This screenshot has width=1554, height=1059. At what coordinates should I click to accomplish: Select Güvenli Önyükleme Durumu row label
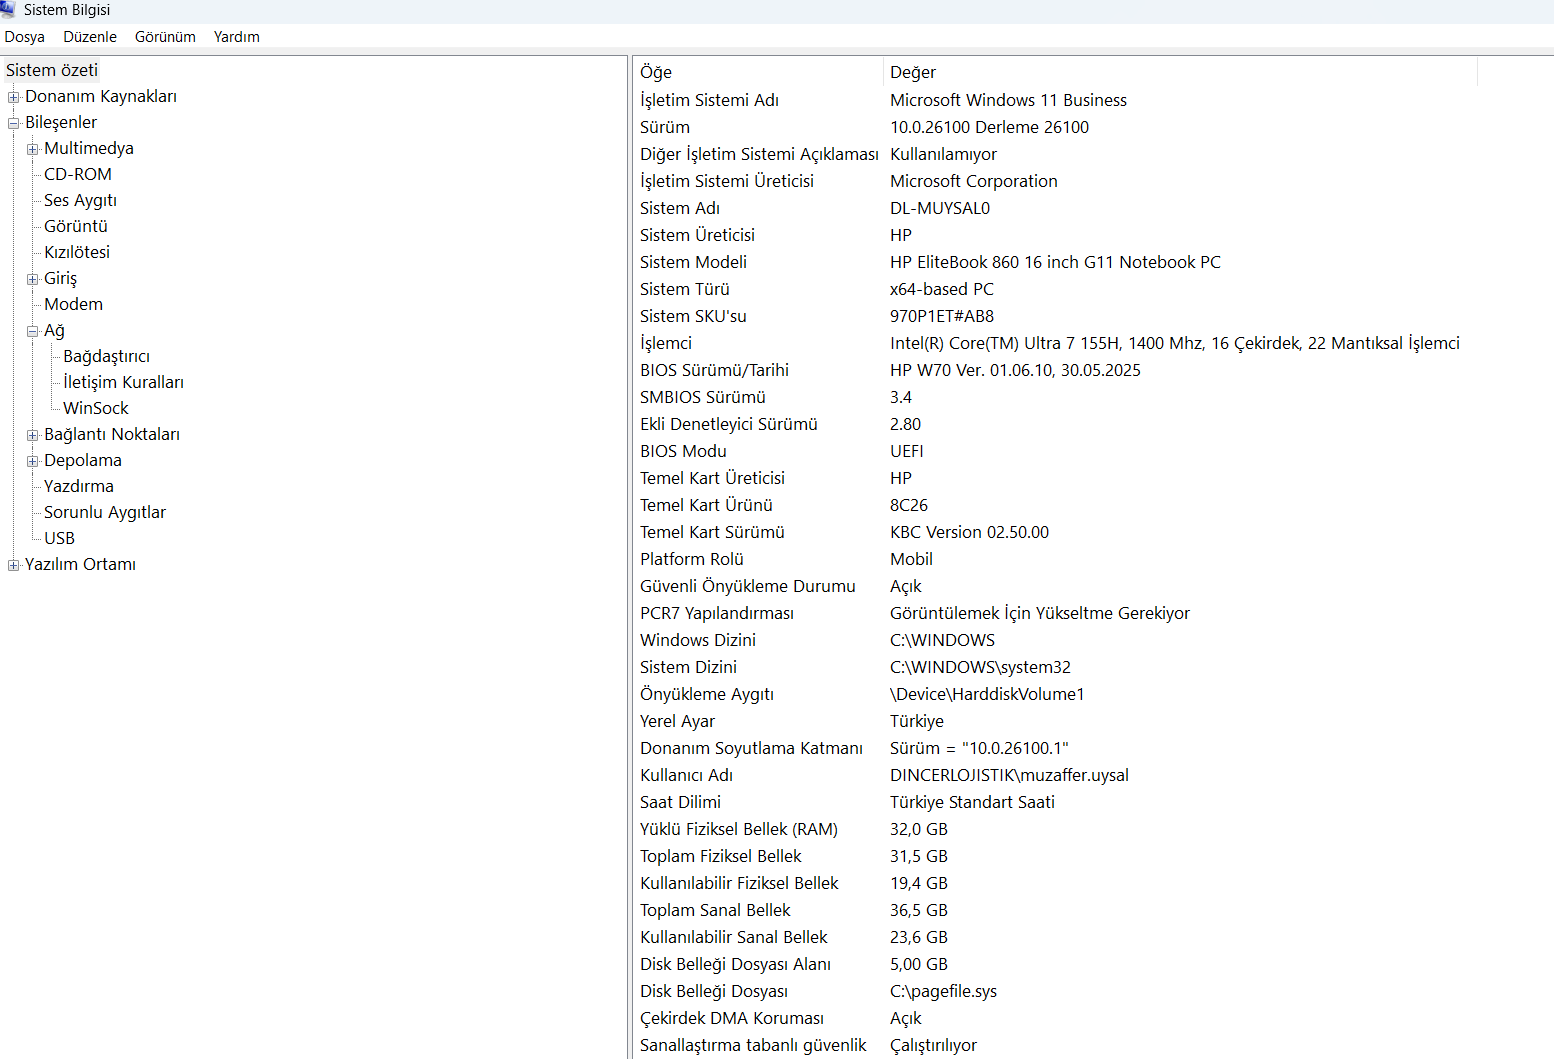748,586
